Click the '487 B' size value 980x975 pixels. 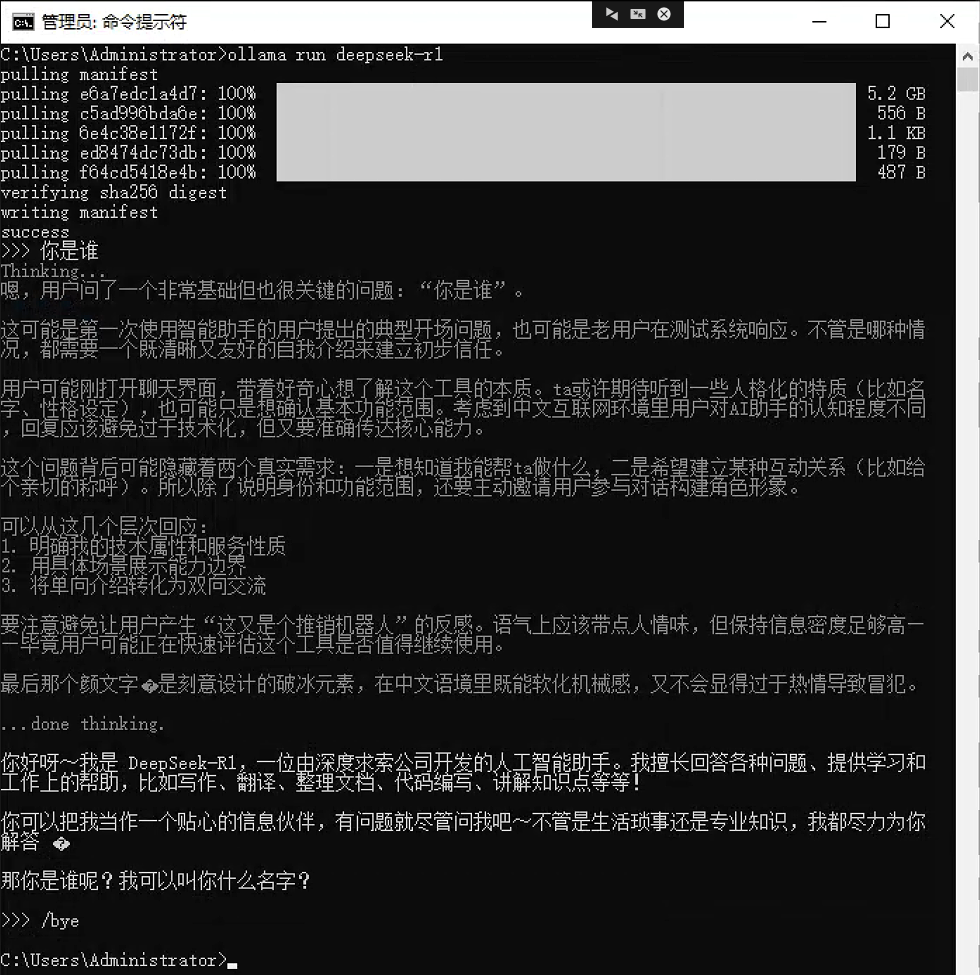pyautogui.click(x=901, y=172)
